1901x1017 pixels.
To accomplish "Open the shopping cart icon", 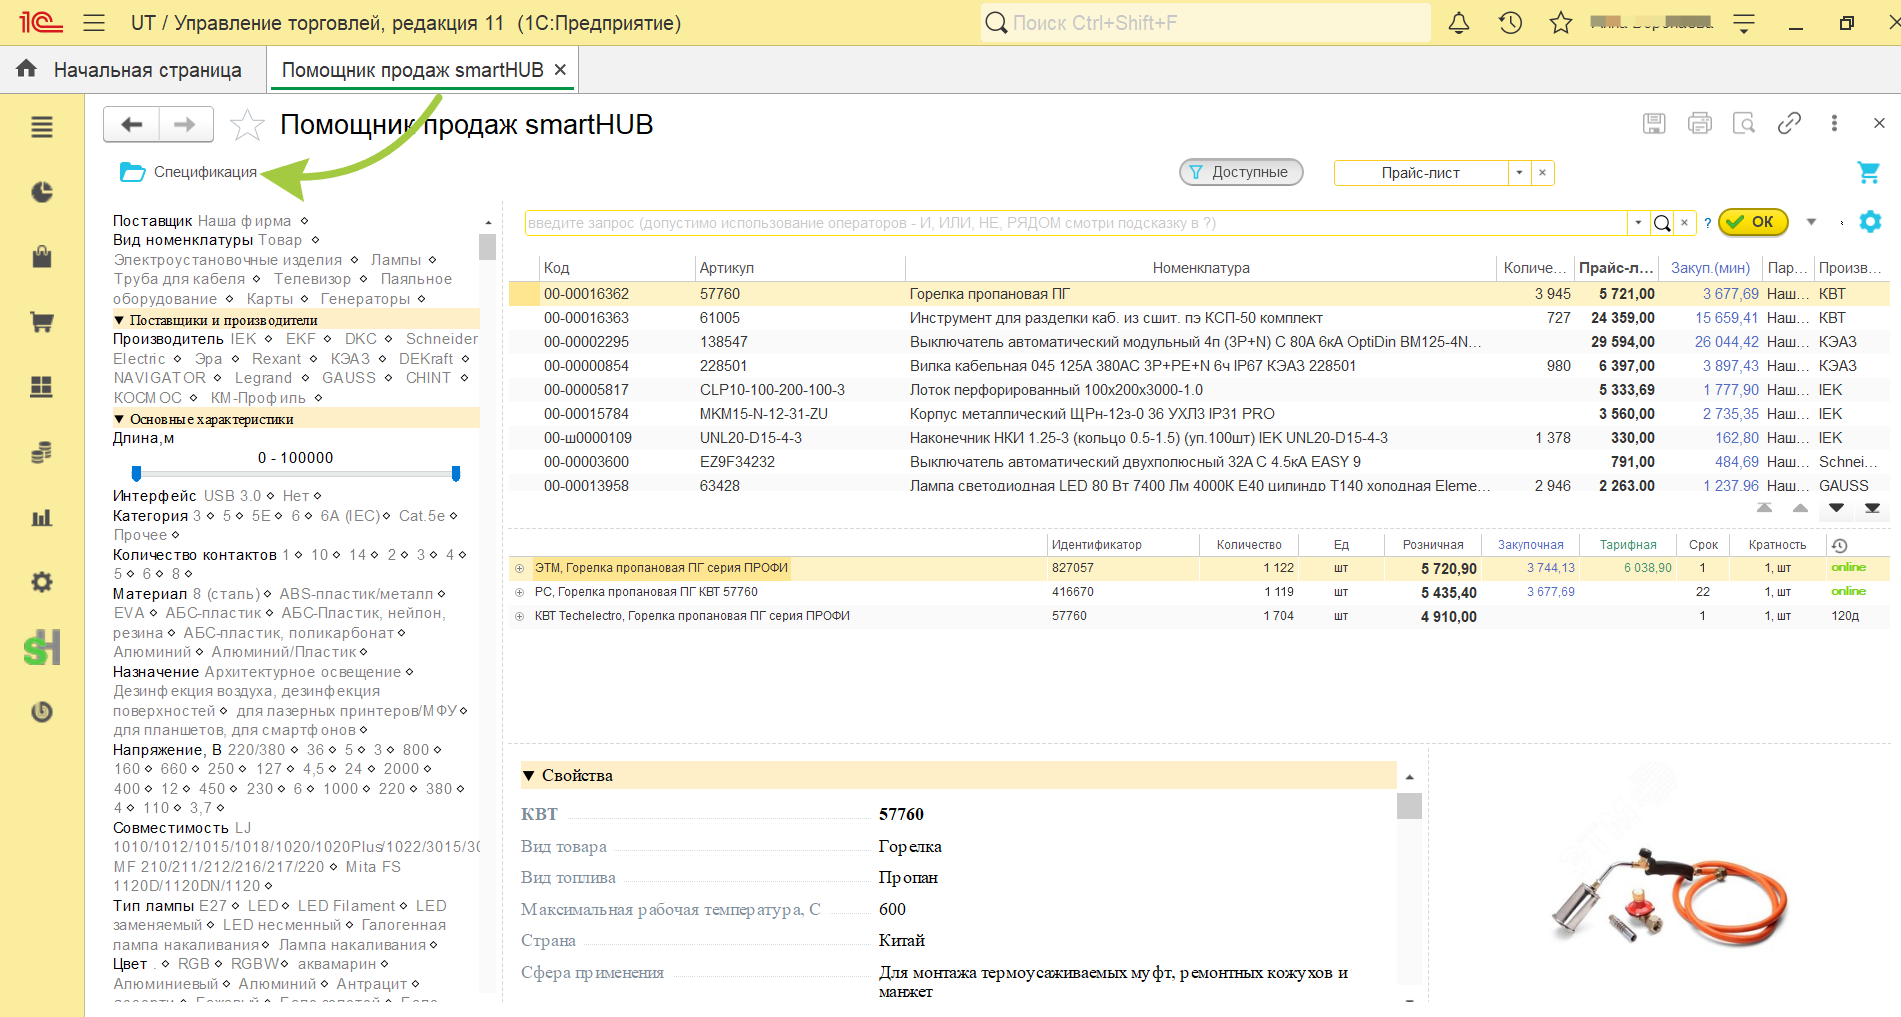I will [x=1868, y=172].
